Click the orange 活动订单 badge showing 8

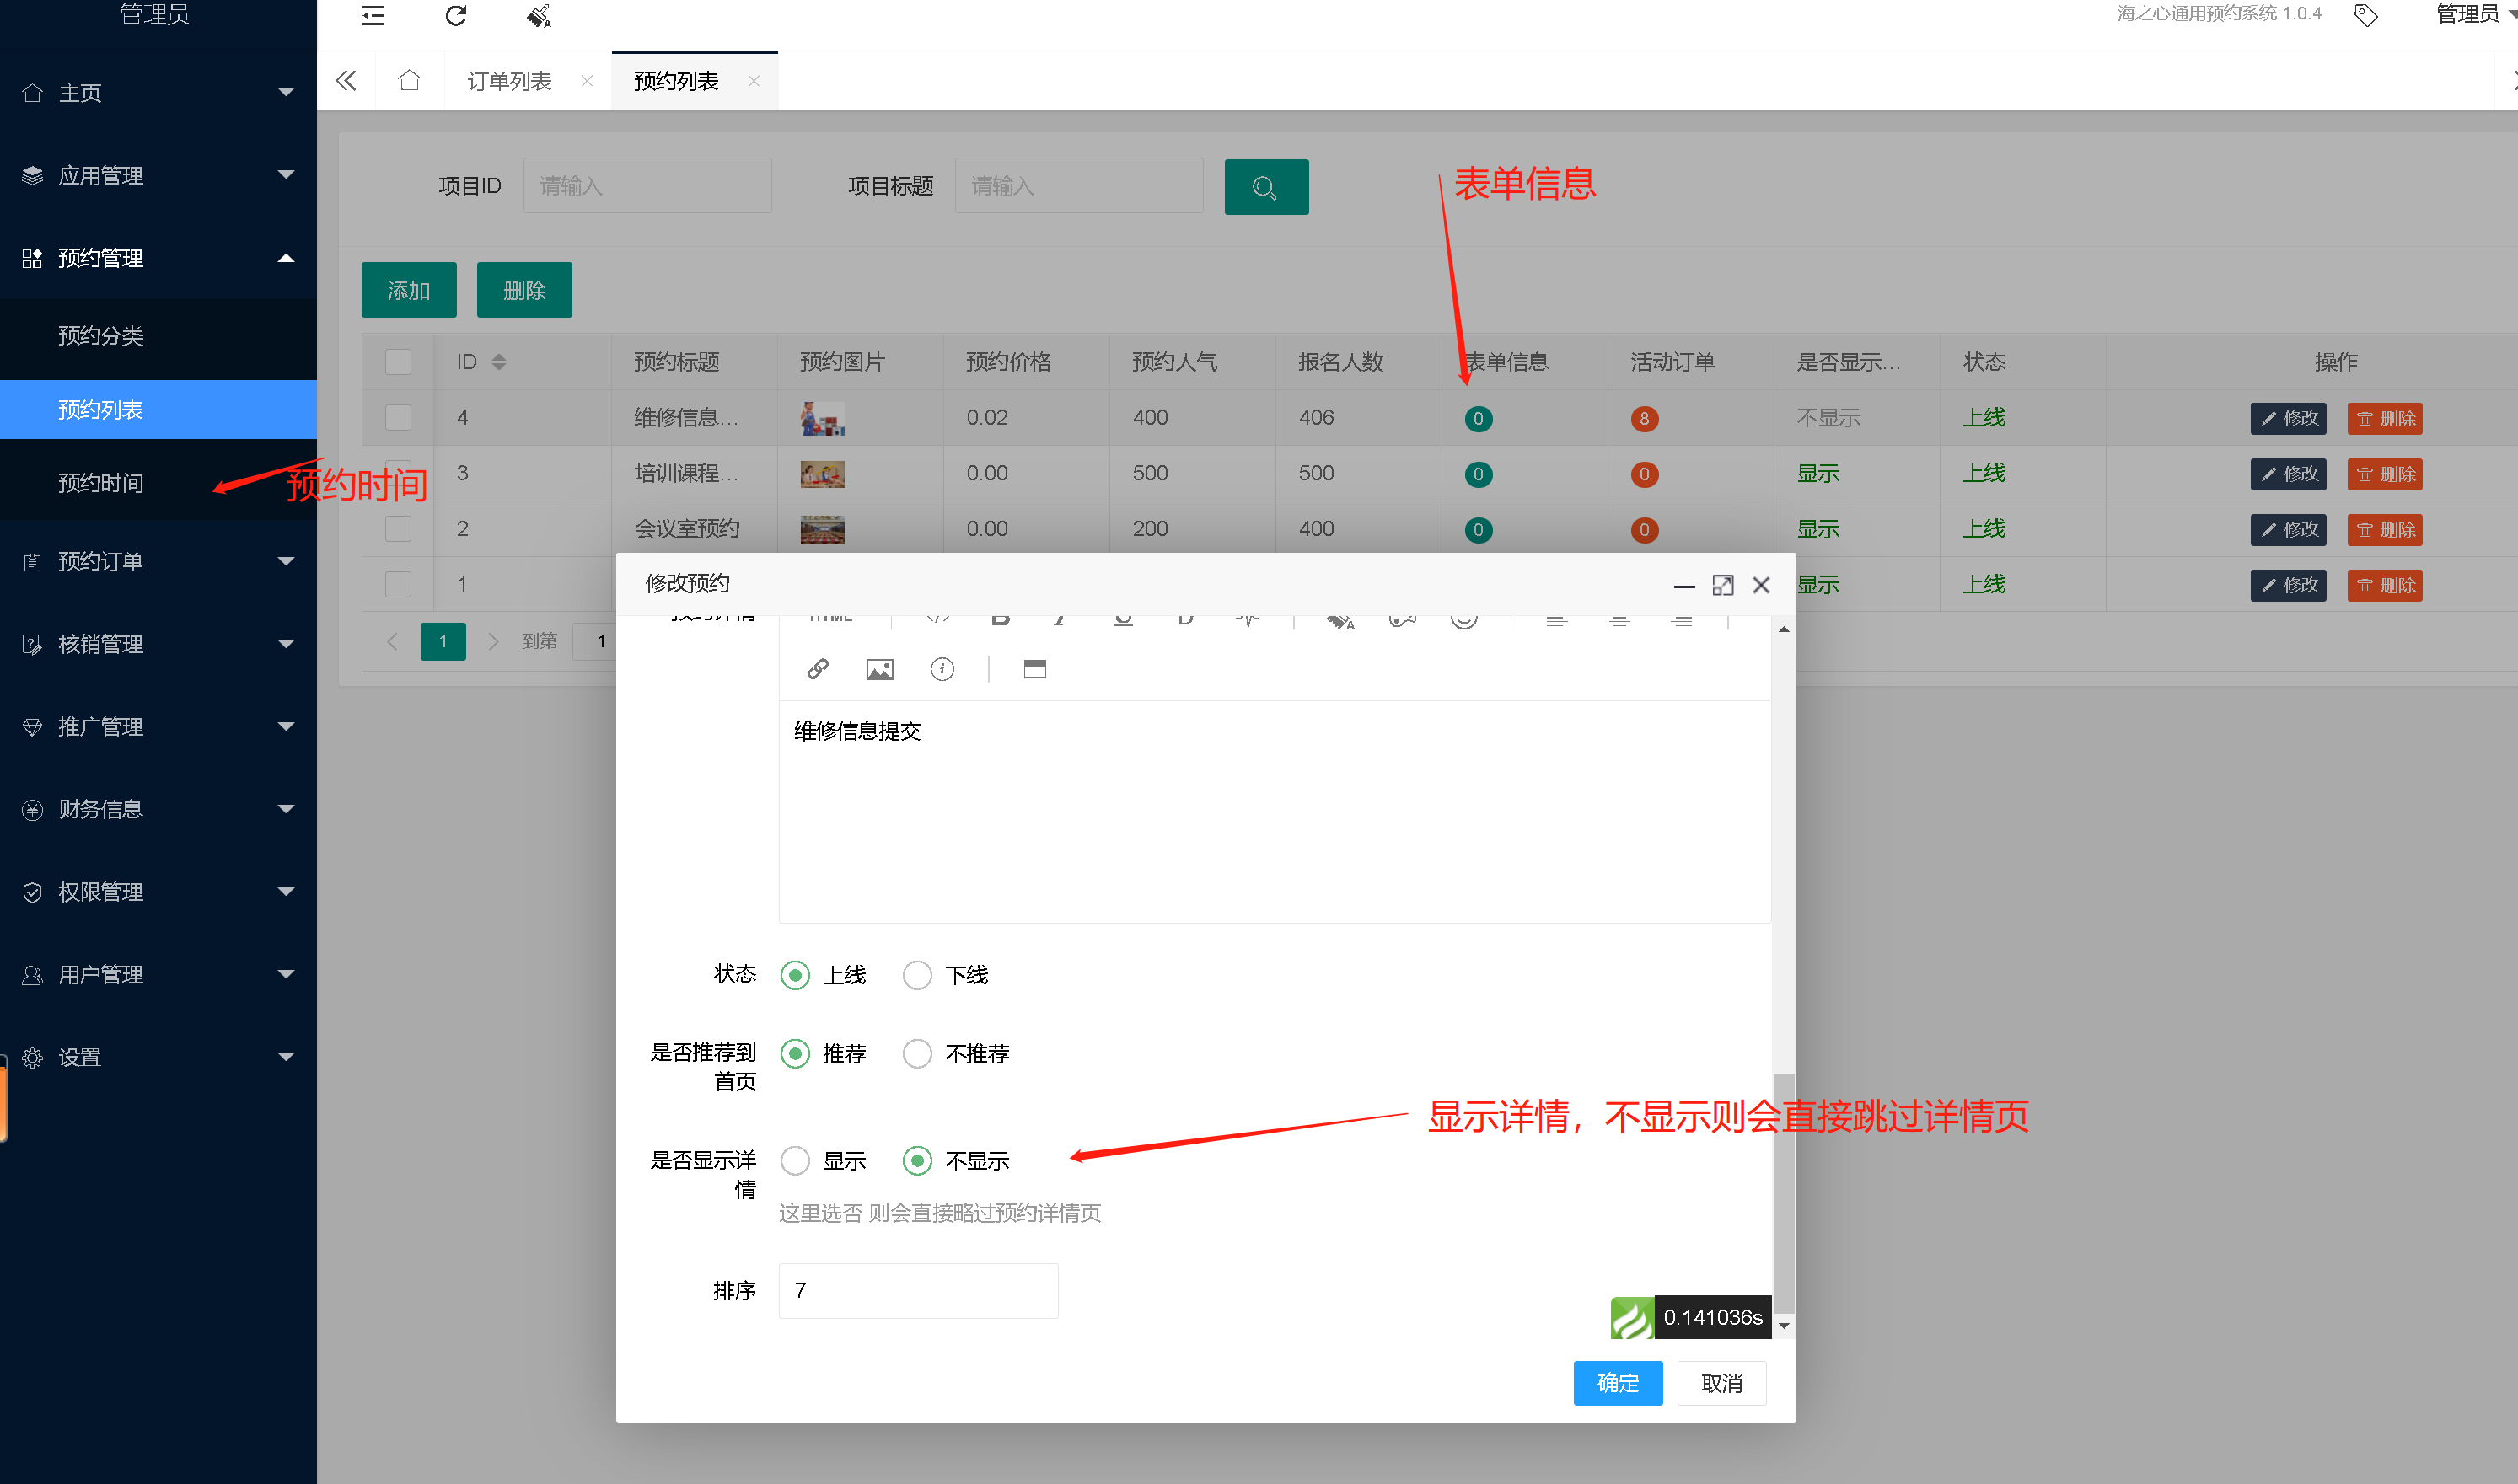click(1644, 419)
